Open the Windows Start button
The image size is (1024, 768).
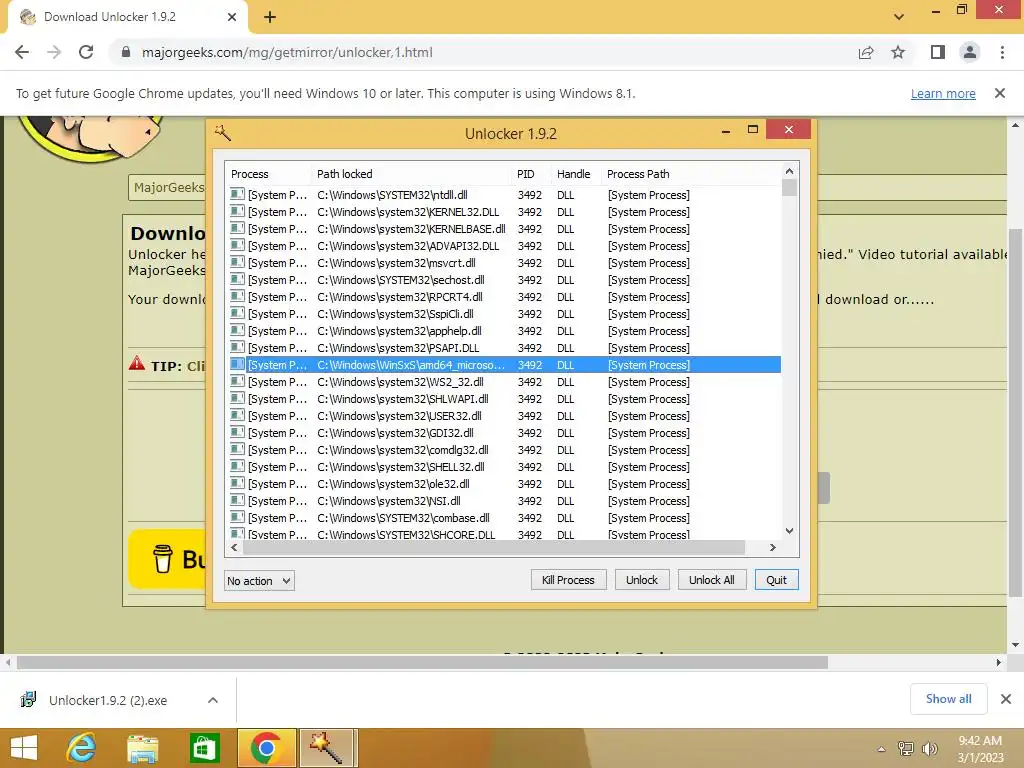point(24,748)
